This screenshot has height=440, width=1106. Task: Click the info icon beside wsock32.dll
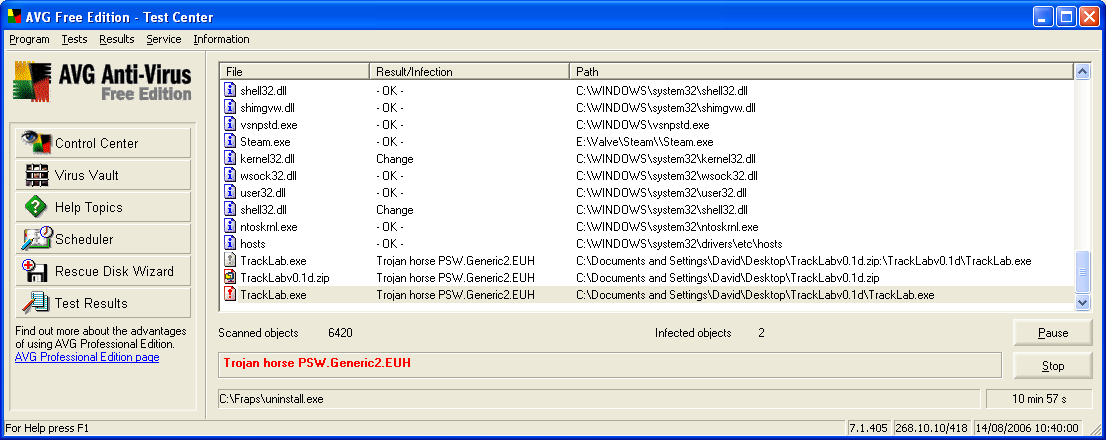pos(230,175)
